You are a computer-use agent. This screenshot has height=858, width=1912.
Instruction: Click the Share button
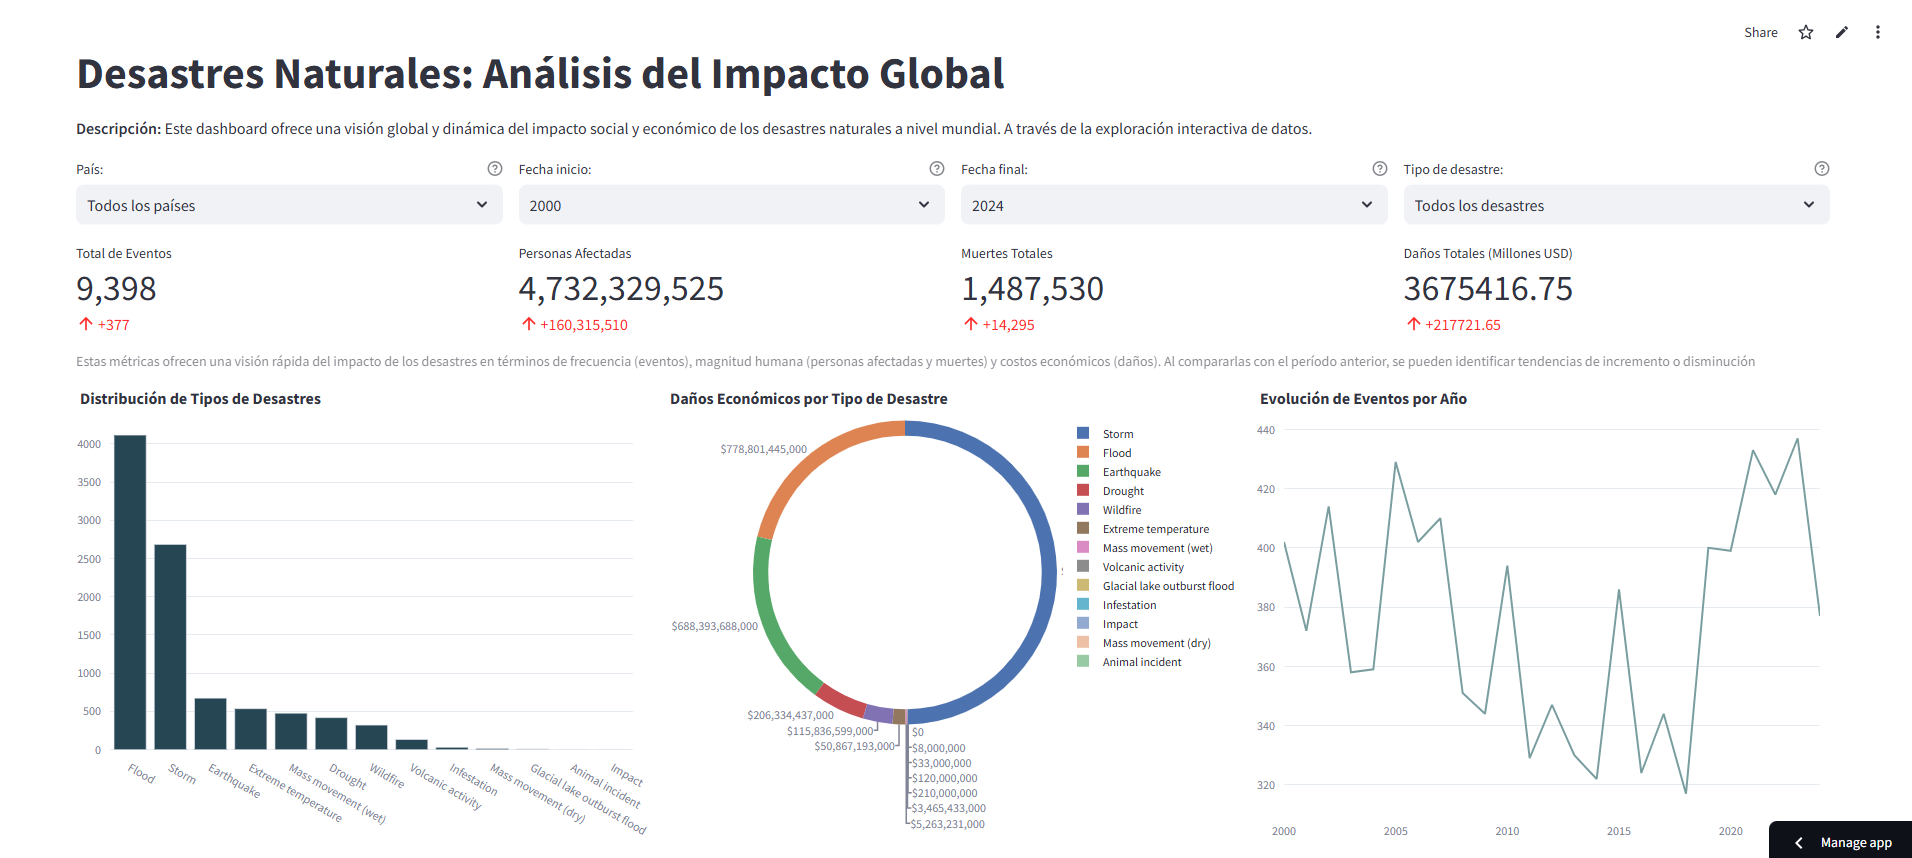pyautogui.click(x=1760, y=32)
